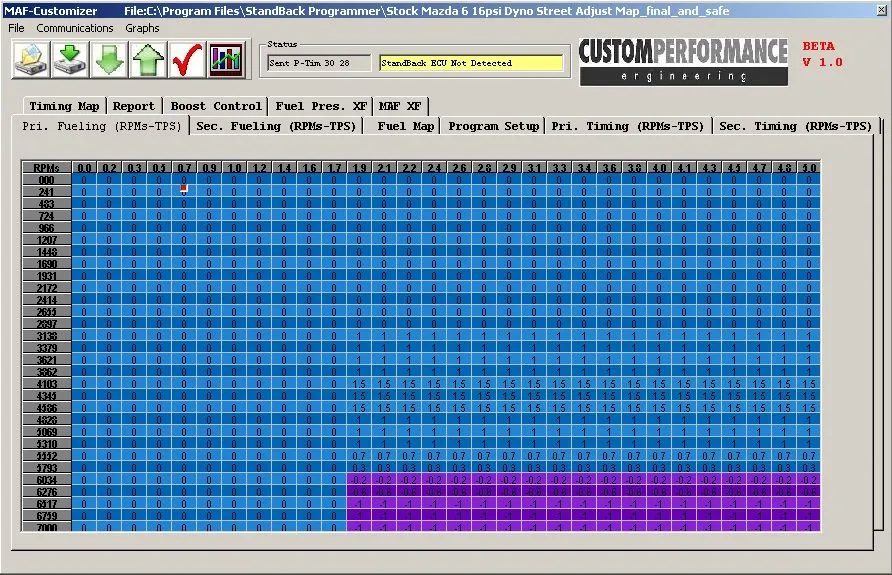Switch to the Report tab
The width and height of the screenshot is (892, 575).
pyautogui.click(x=134, y=106)
